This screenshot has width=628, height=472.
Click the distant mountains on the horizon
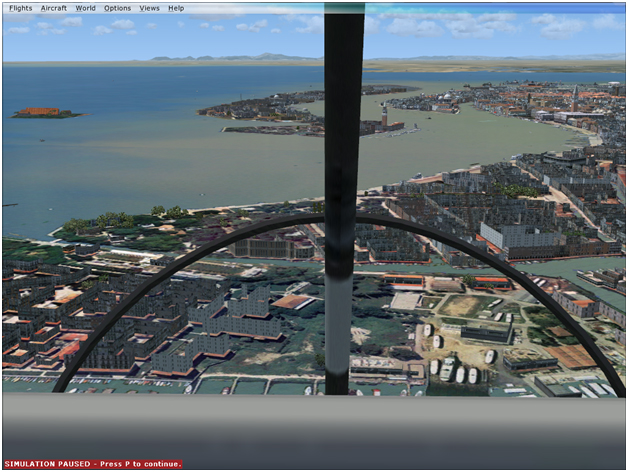[236, 57]
